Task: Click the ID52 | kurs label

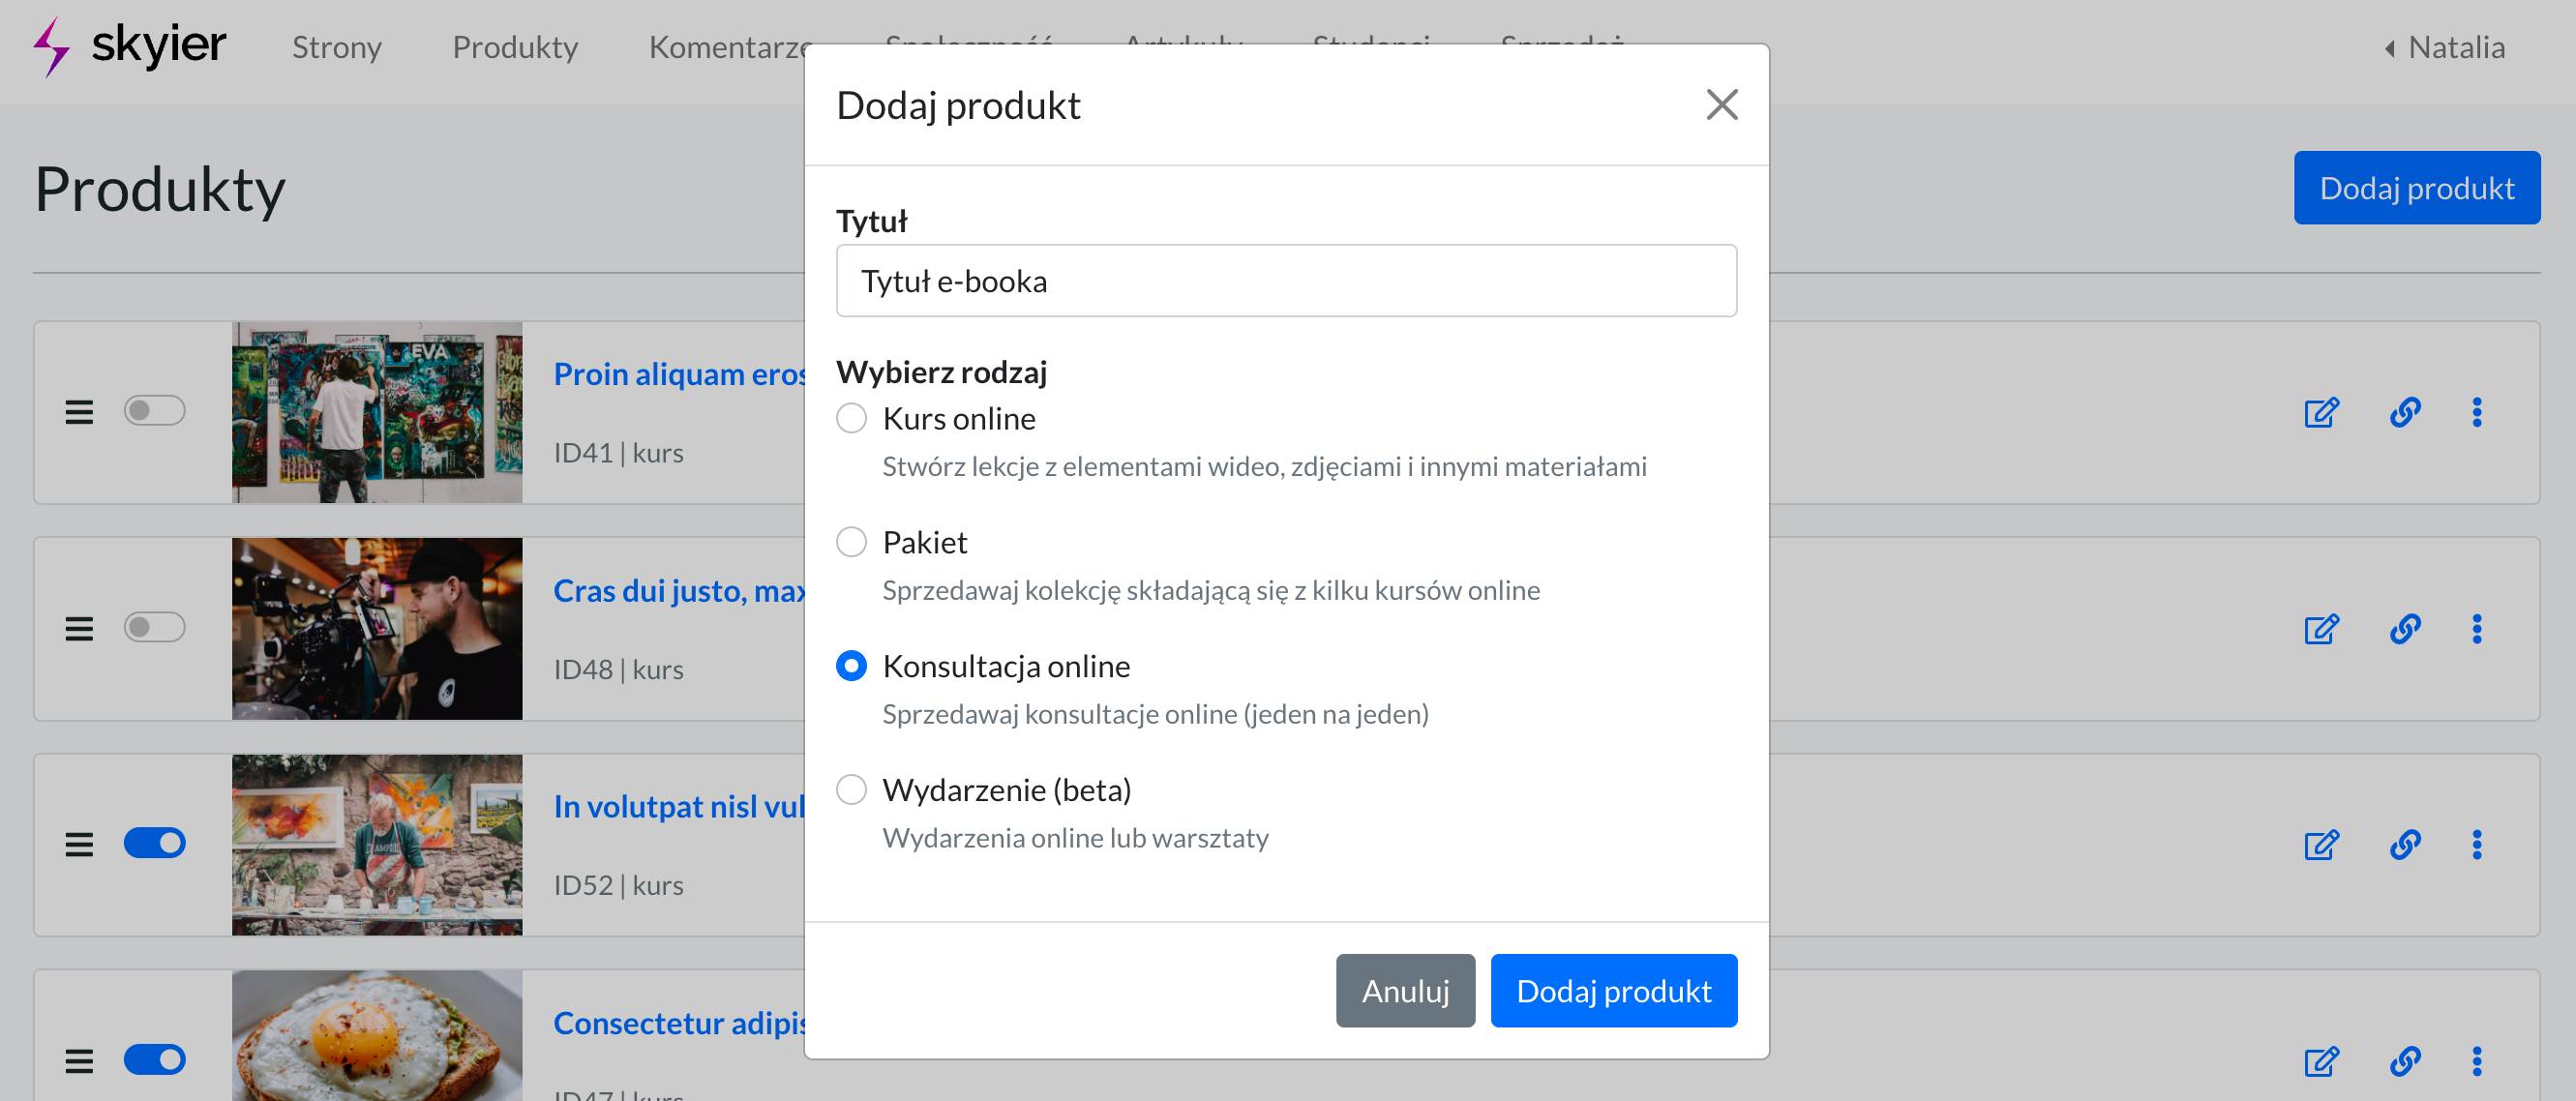Action: [619, 886]
